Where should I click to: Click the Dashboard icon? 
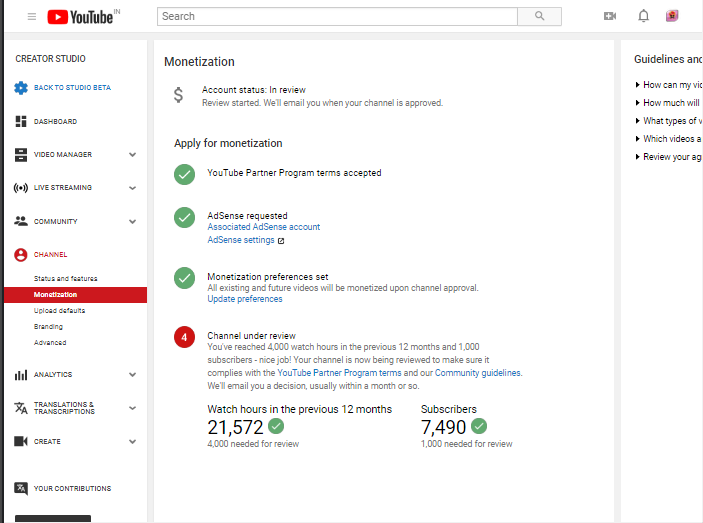[21, 121]
